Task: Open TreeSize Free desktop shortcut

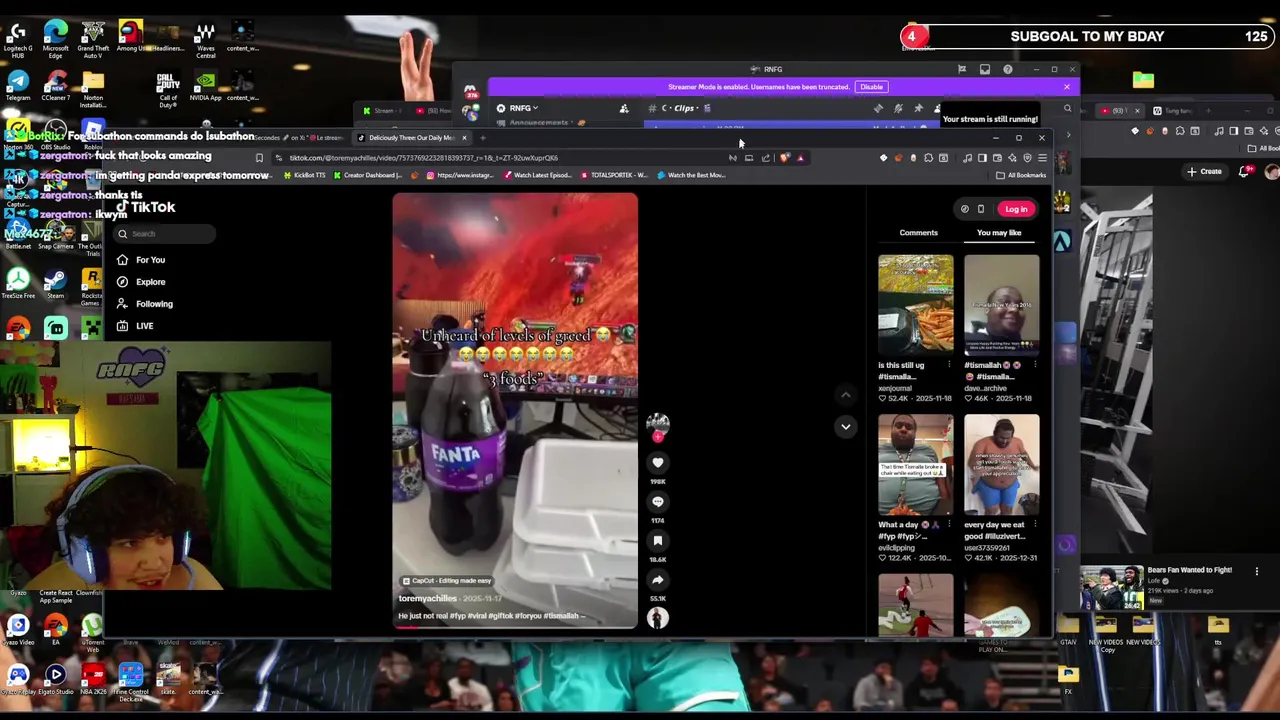Action: (18, 284)
